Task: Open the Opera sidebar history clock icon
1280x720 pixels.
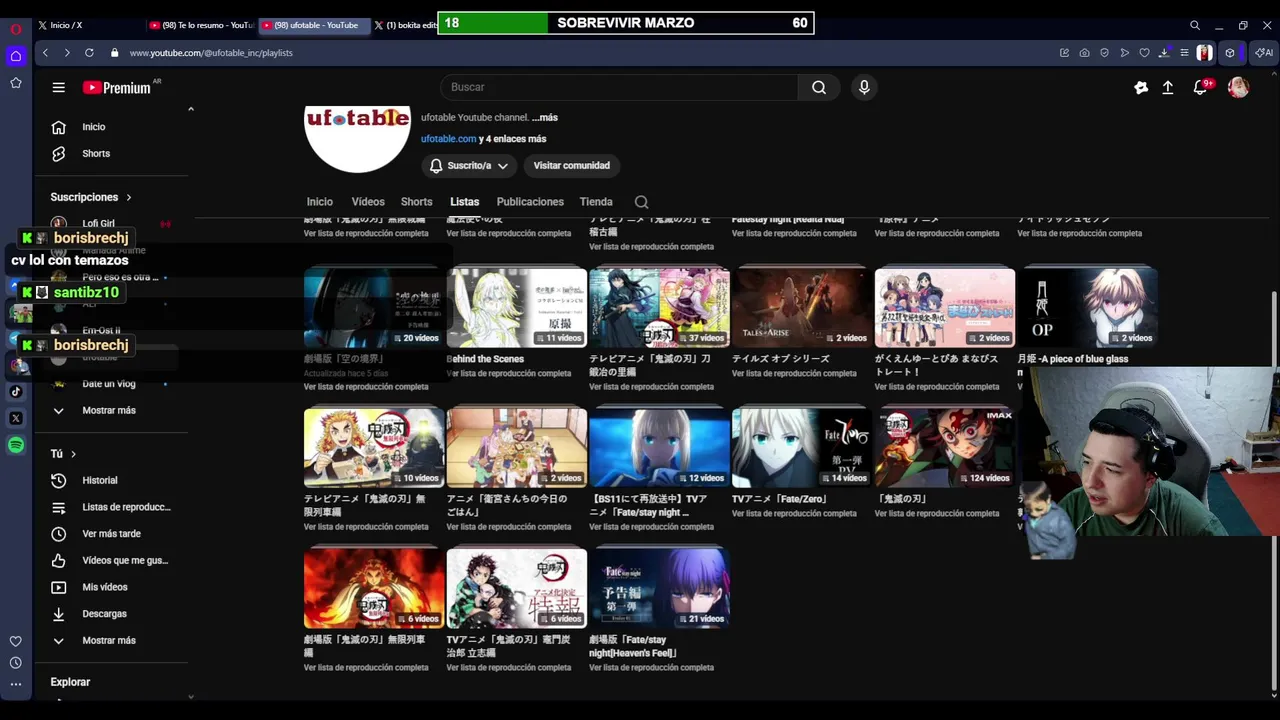Action: pos(16,662)
